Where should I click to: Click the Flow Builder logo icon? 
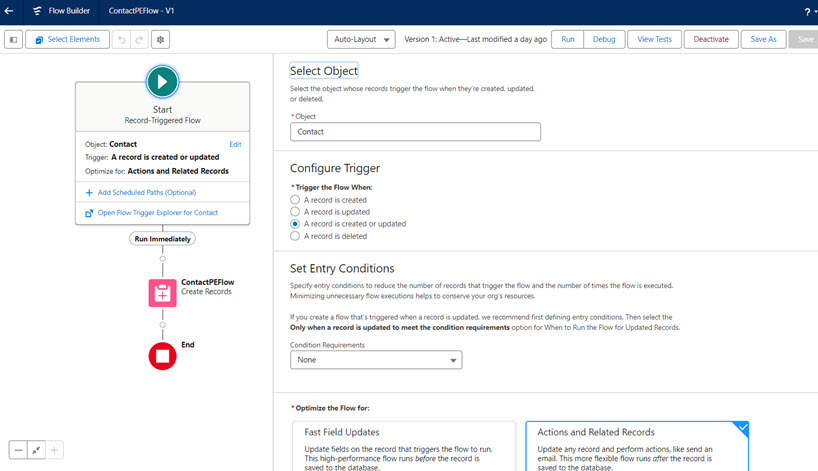pyautogui.click(x=37, y=10)
